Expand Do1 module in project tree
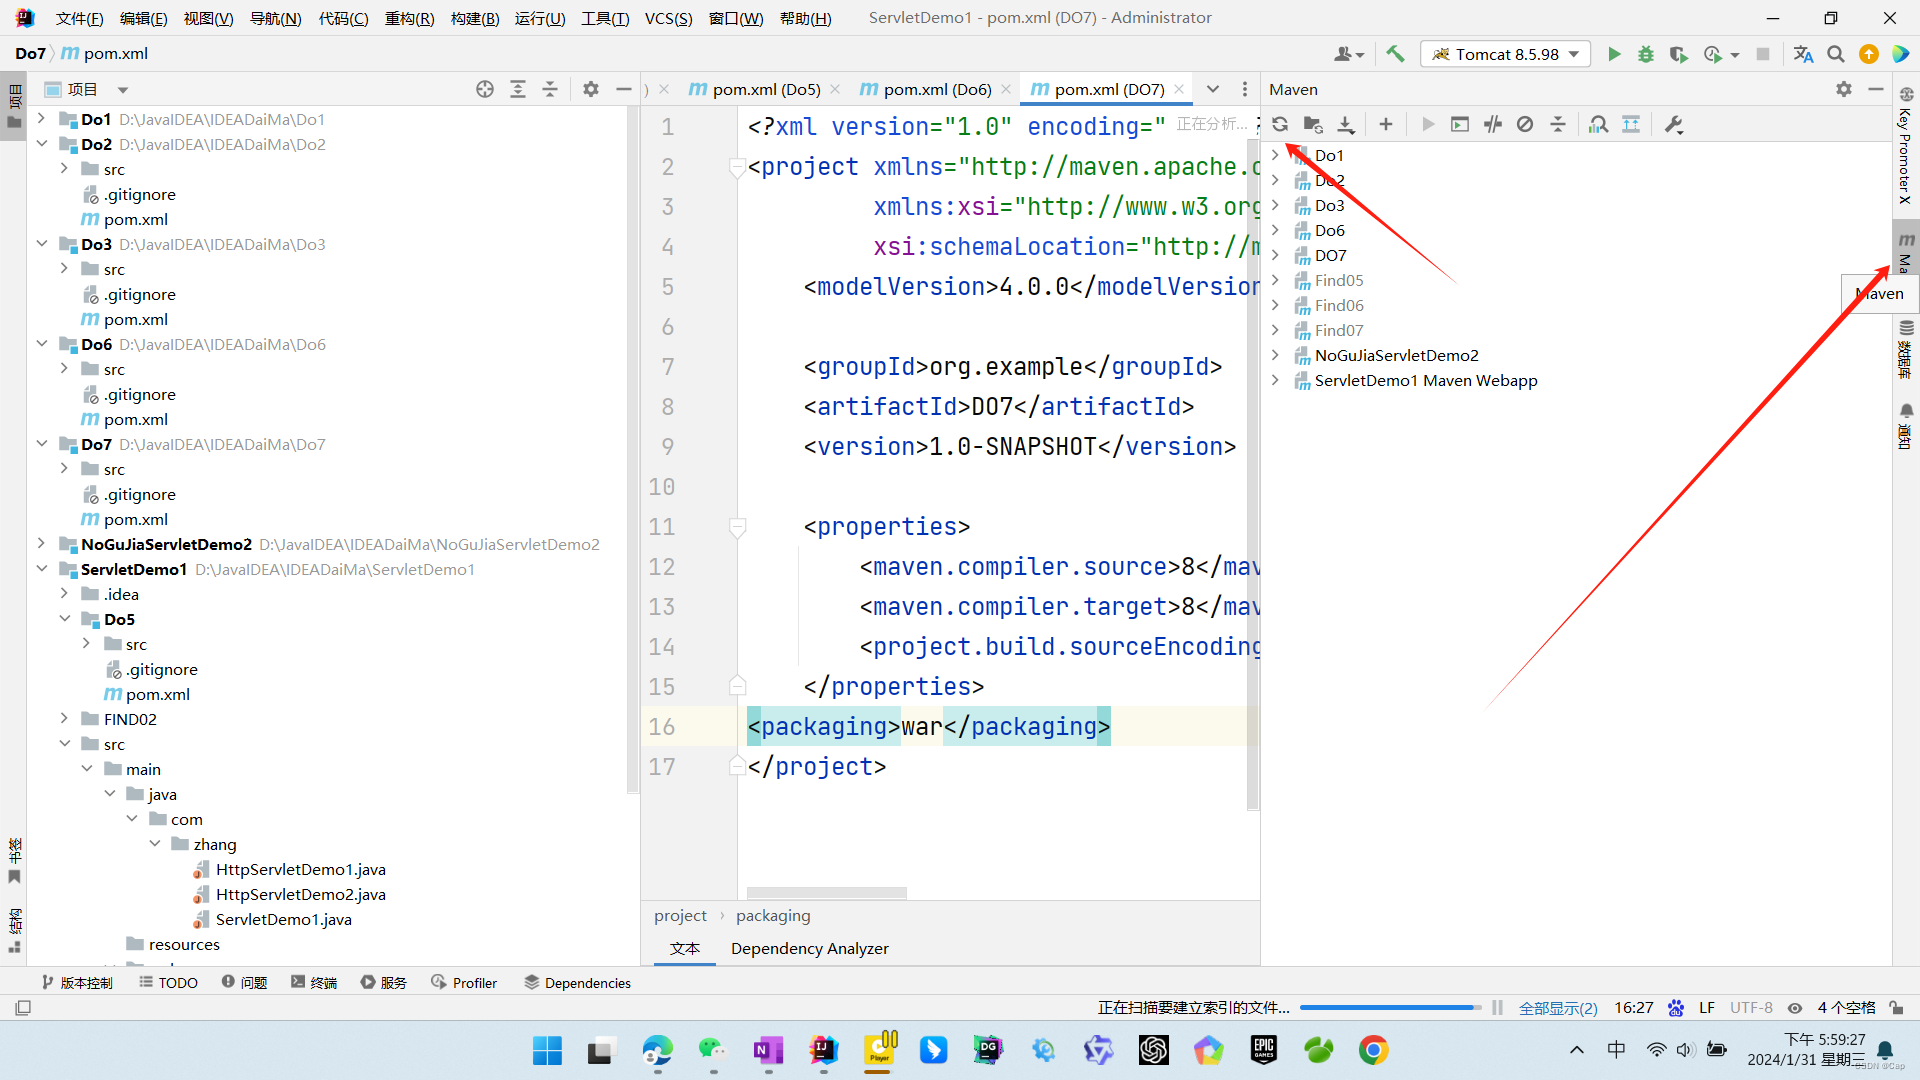 tap(41, 119)
